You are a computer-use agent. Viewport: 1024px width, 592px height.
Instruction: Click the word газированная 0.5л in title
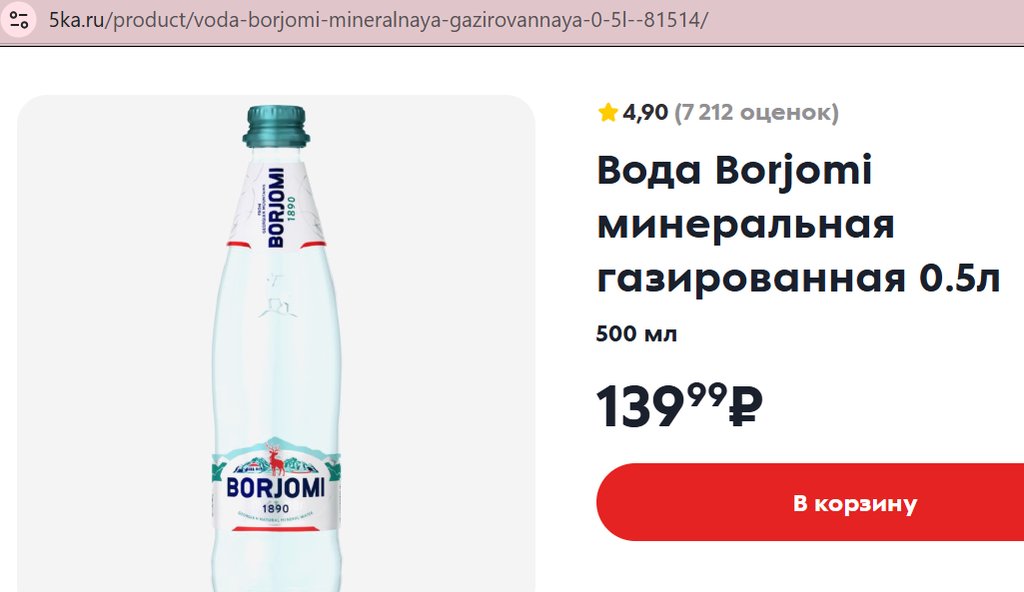pos(799,278)
